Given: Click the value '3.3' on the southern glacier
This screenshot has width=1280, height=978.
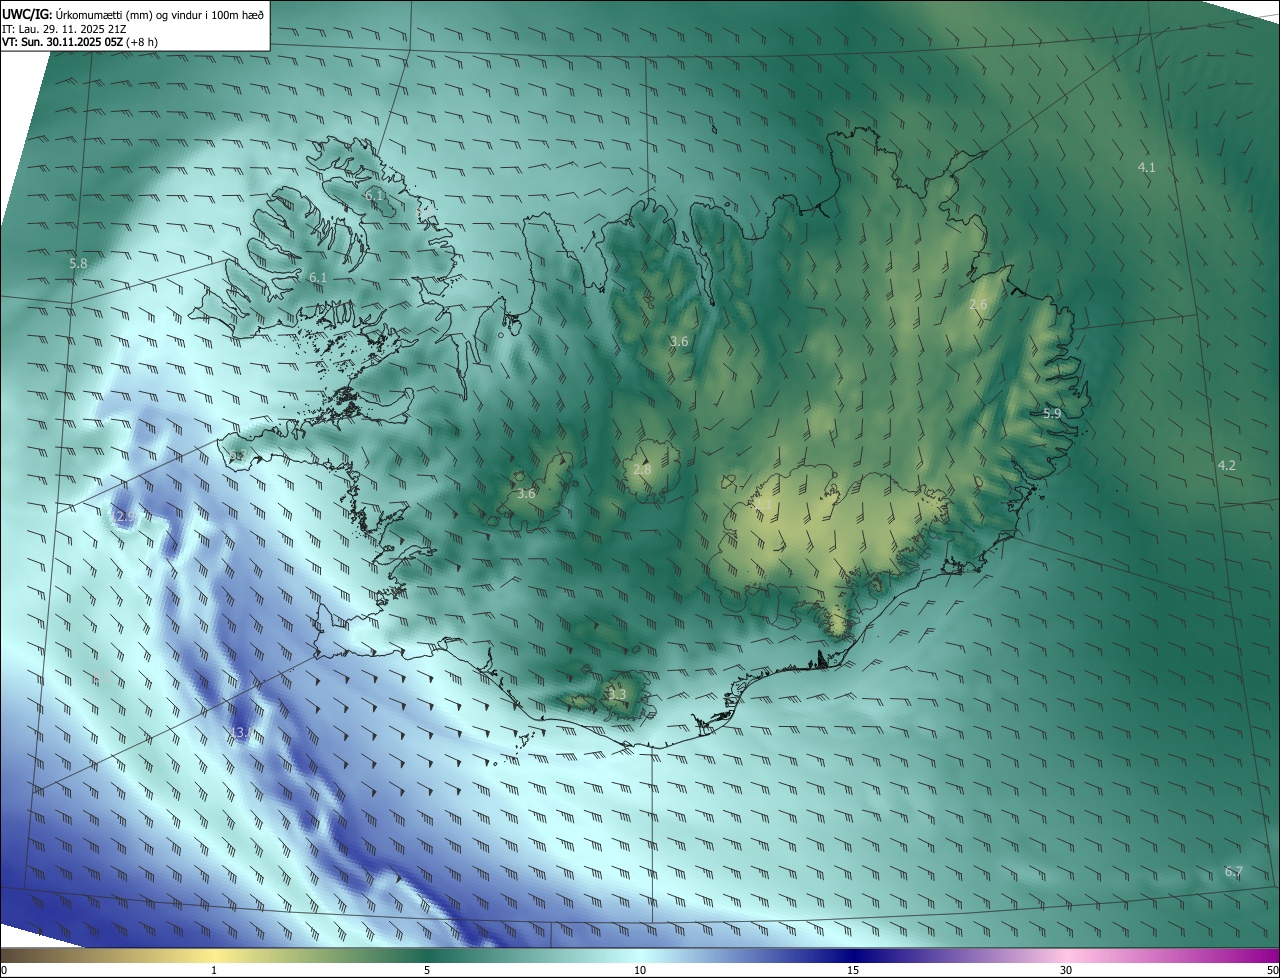Looking at the screenshot, I should pyautogui.click(x=617, y=694).
